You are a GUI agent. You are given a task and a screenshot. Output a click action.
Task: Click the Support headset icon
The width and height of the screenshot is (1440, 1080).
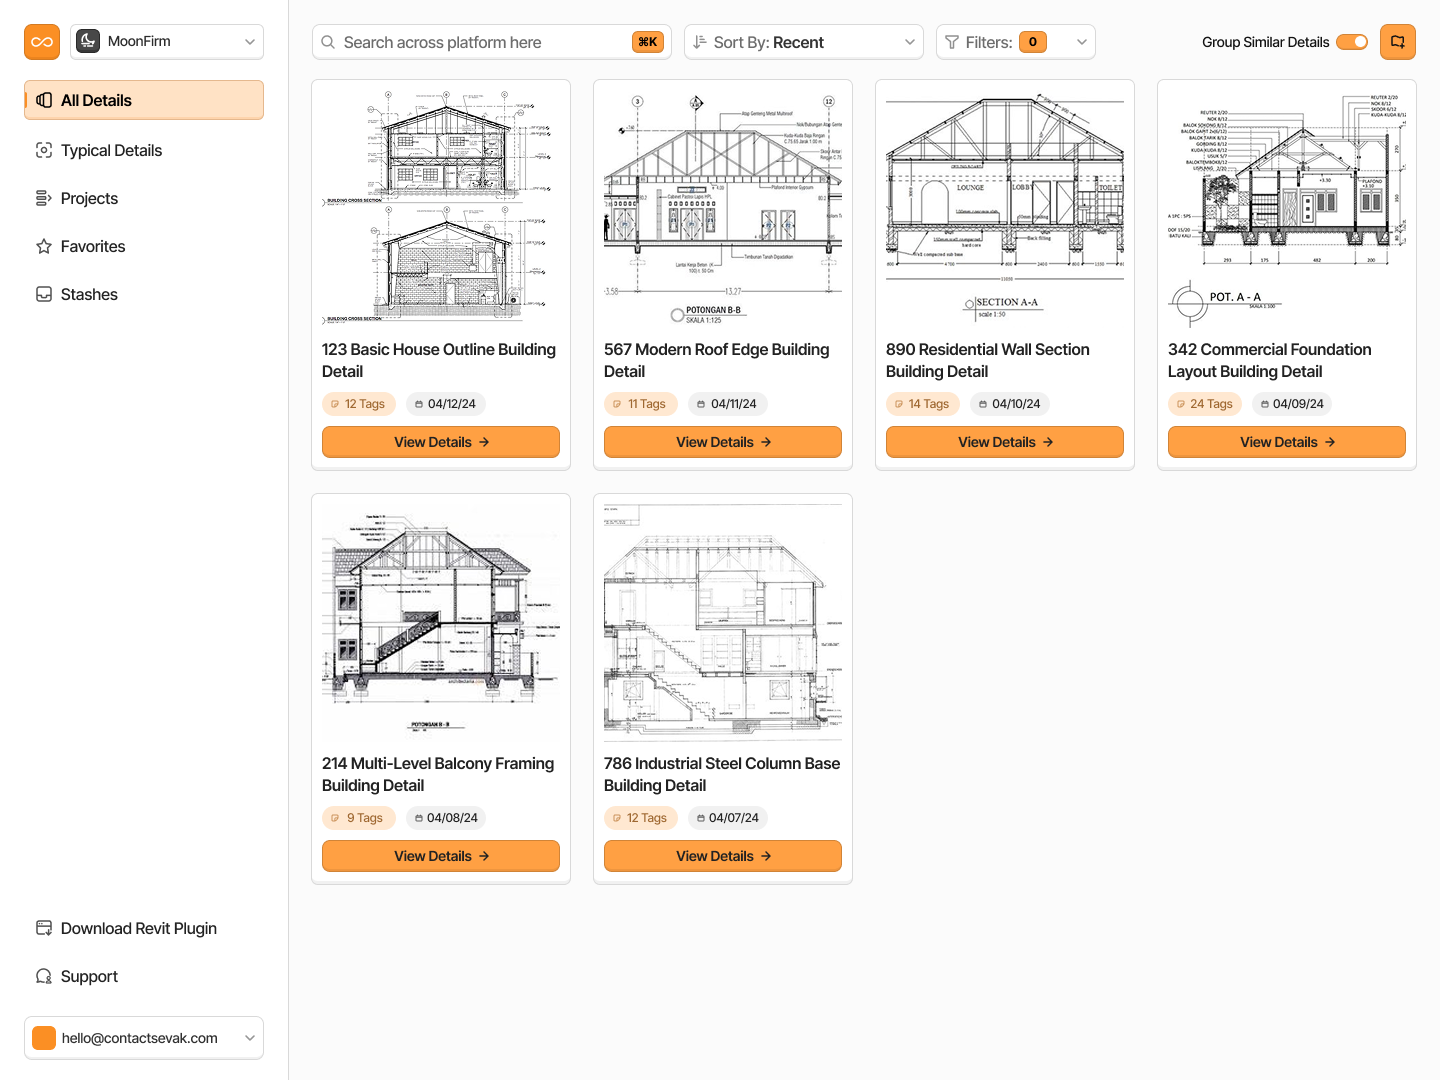[x=44, y=976]
